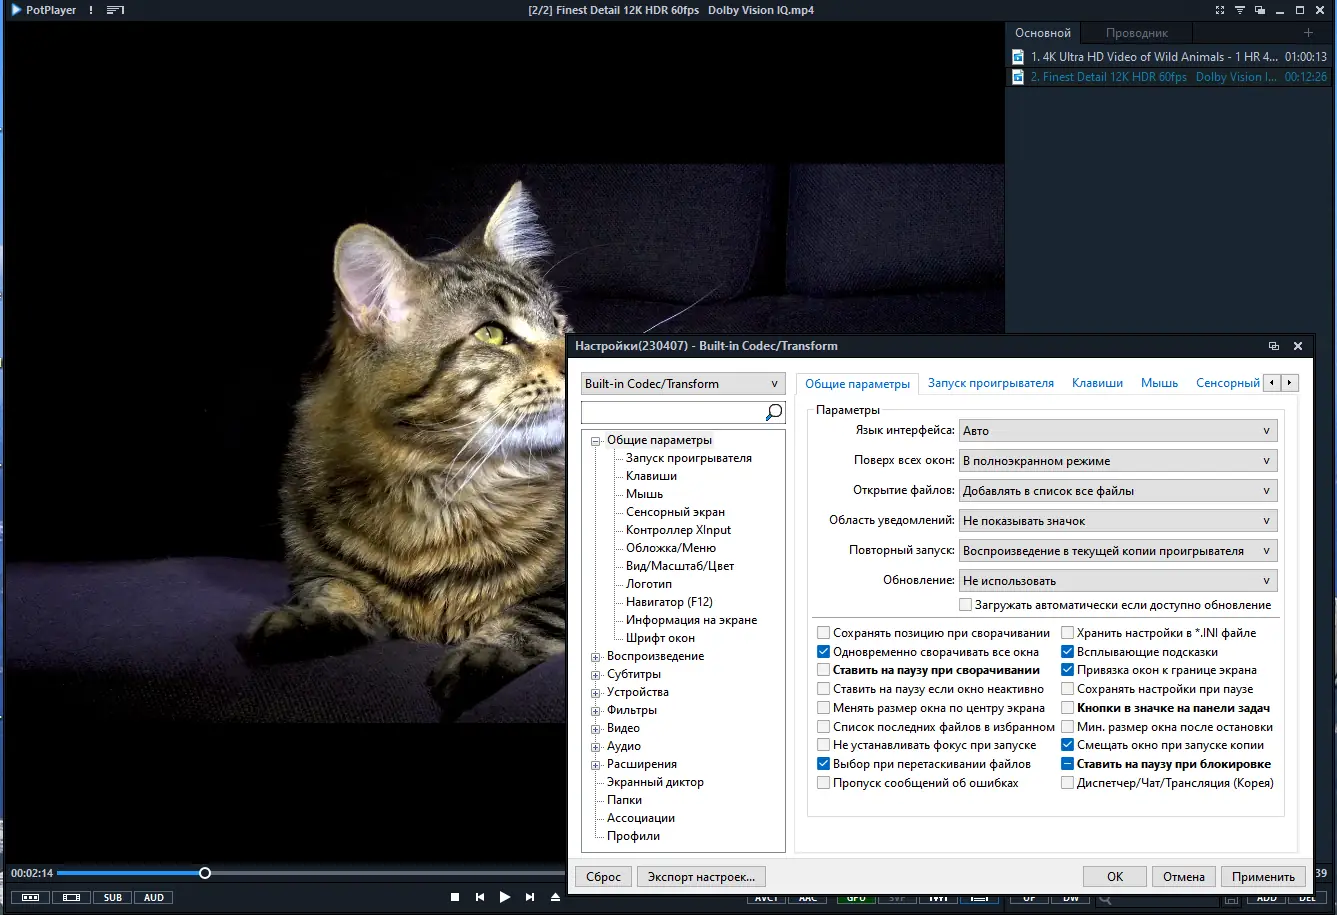Enable "Сохранять позицию при сворачивании" checkbox
Screen dimensions: 1337x915
coord(824,633)
